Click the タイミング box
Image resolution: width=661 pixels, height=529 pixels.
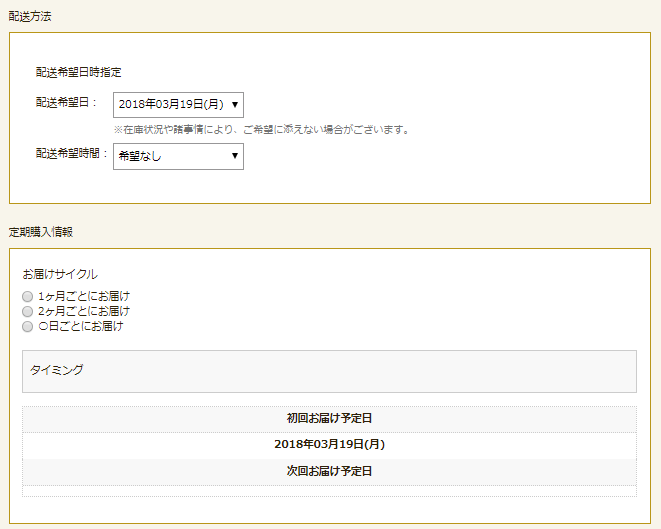[x=329, y=371]
